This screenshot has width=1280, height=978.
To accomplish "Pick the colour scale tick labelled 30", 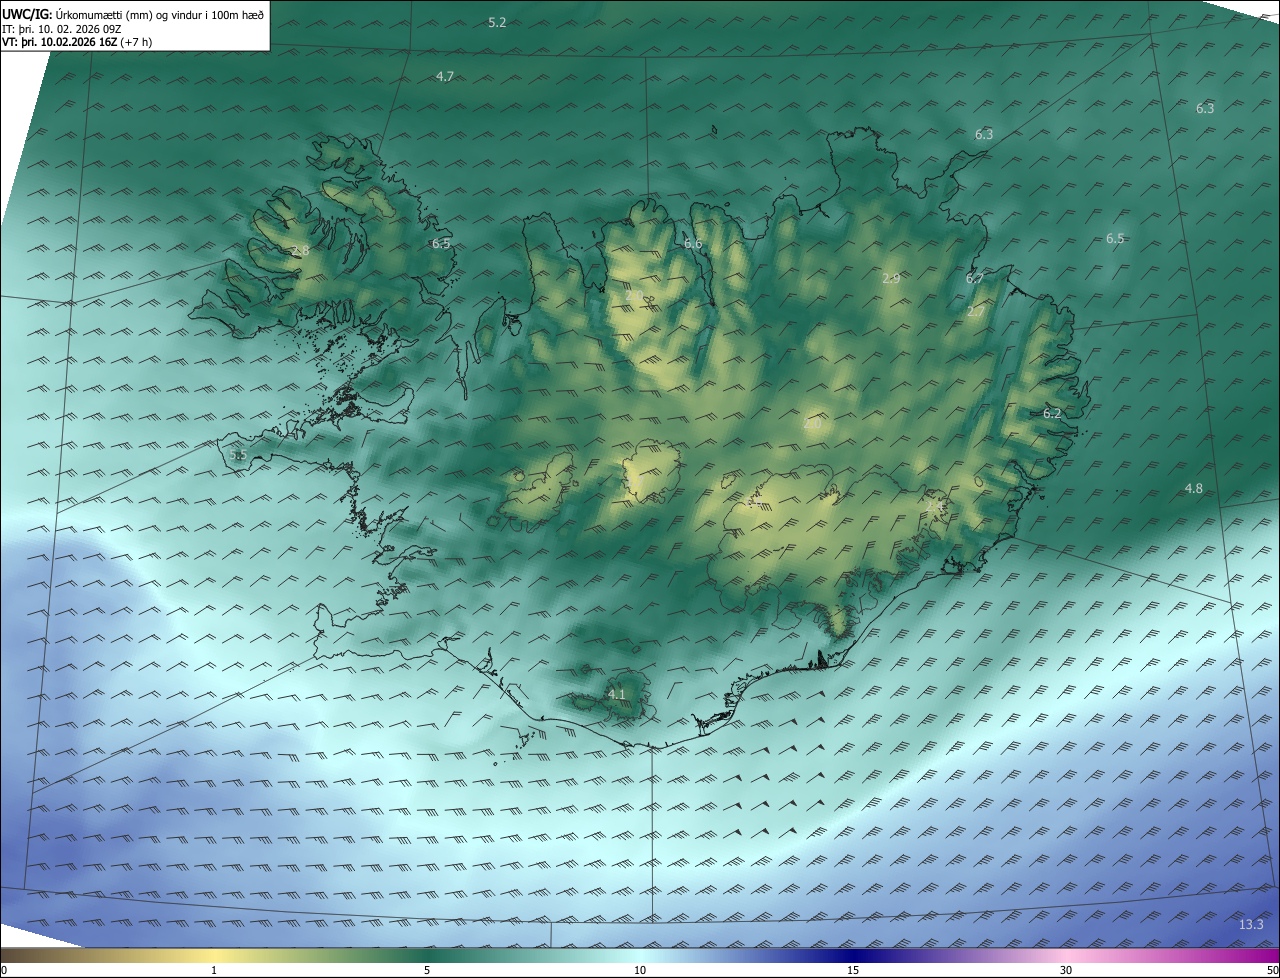I will point(1066,970).
